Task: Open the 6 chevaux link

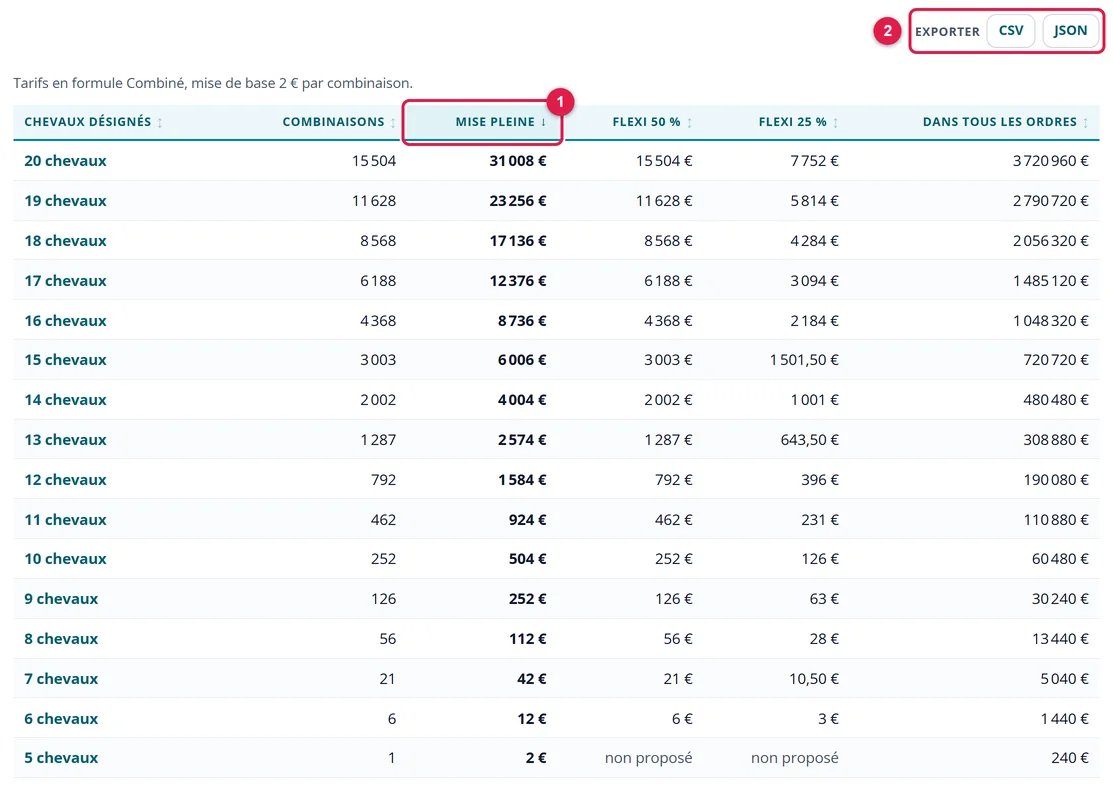Action: 61,718
